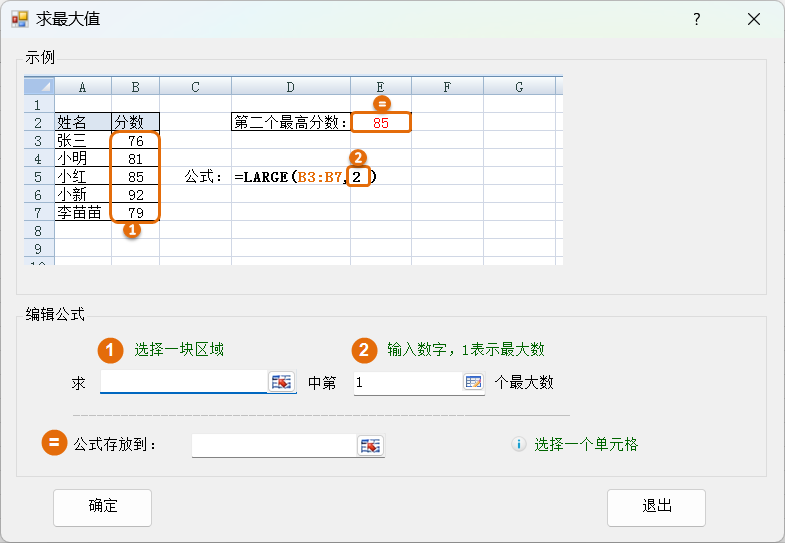Click the number field containing 1
785x543 pixels.
point(407,382)
